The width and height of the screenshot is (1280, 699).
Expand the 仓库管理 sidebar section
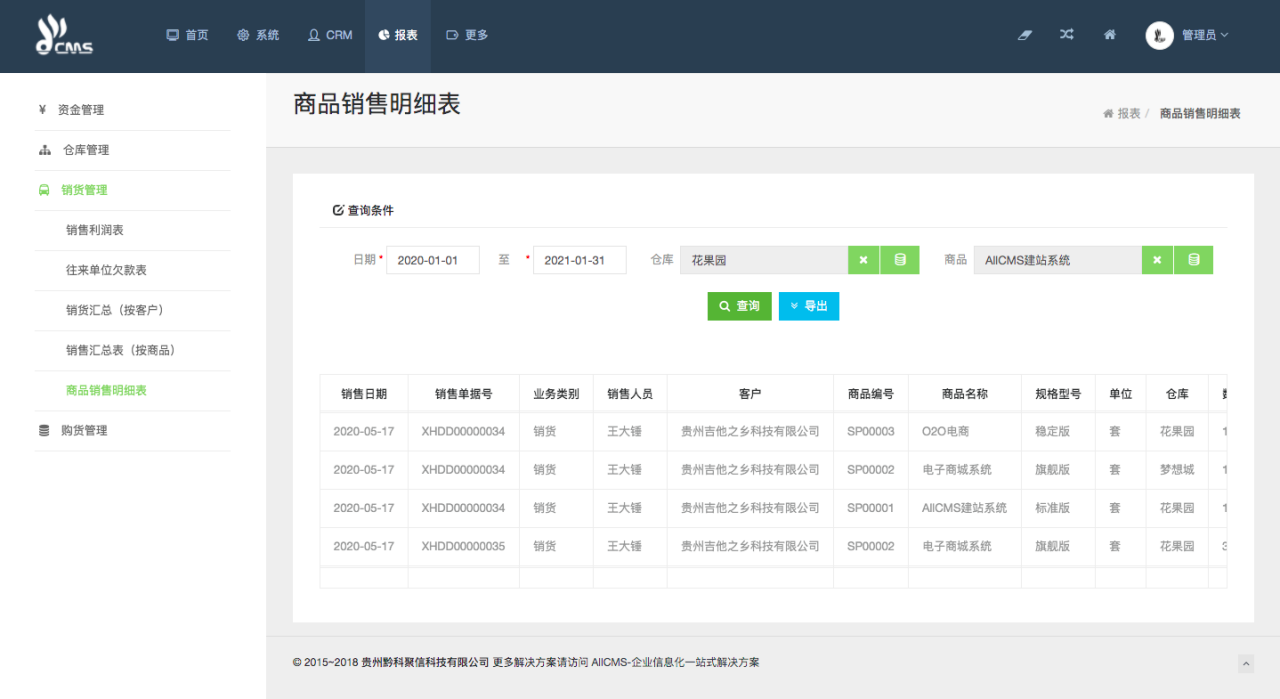pyautogui.click(x=85, y=150)
